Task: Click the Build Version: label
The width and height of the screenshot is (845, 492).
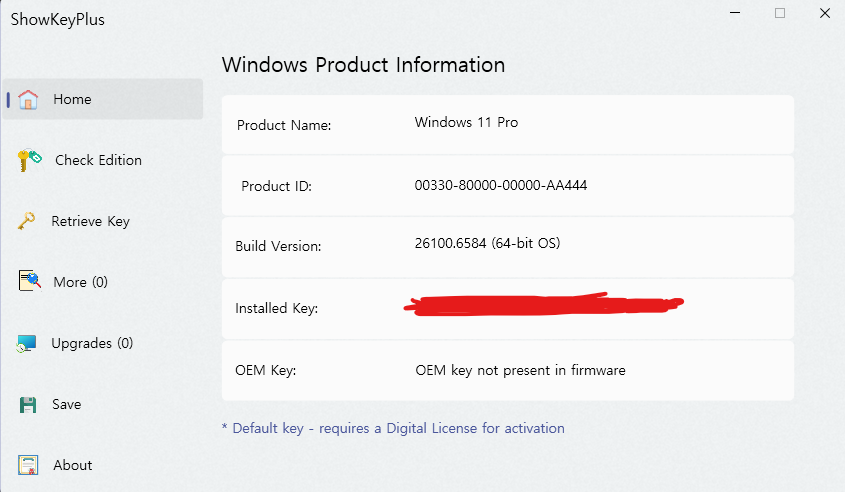Action: (278, 246)
